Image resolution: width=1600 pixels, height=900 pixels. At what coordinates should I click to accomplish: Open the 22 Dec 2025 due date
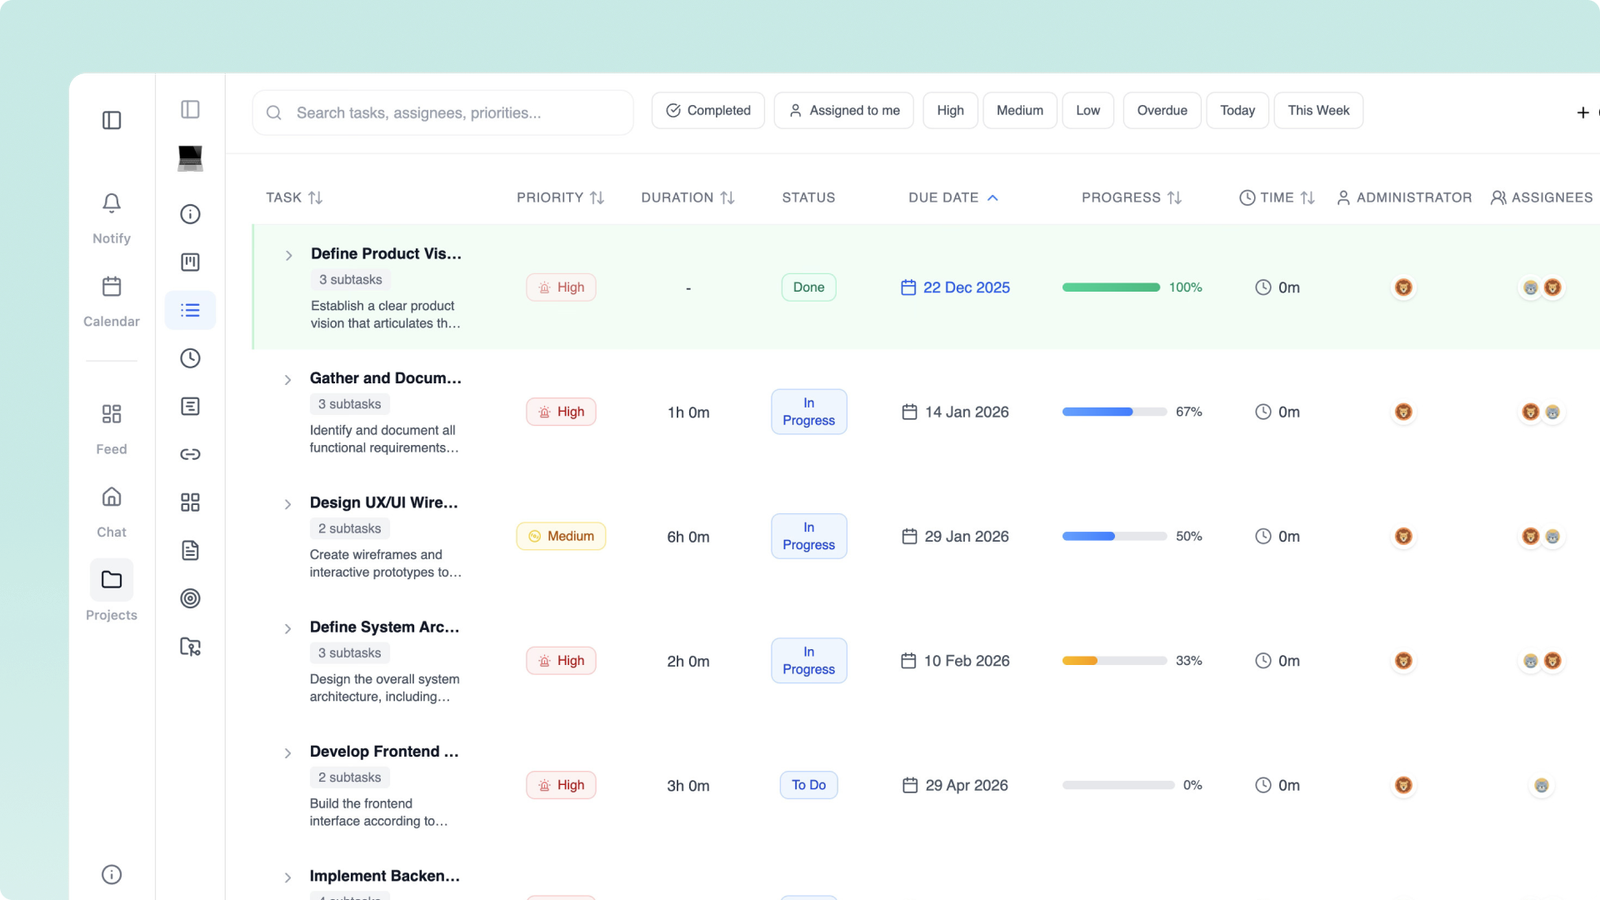pyautogui.click(x=955, y=287)
